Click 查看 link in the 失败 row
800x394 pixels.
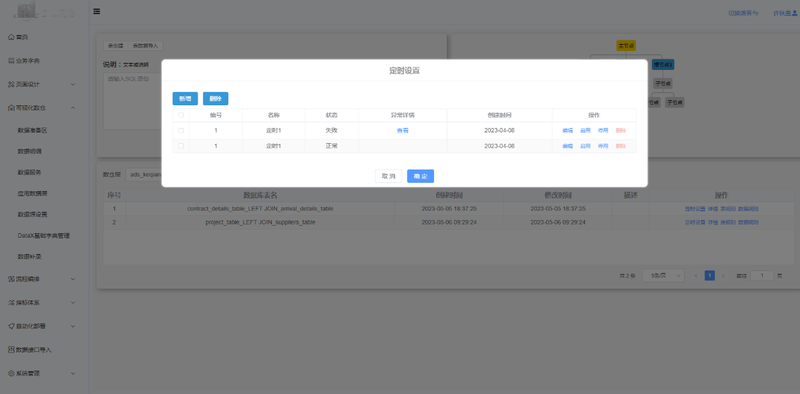(403, 131)
